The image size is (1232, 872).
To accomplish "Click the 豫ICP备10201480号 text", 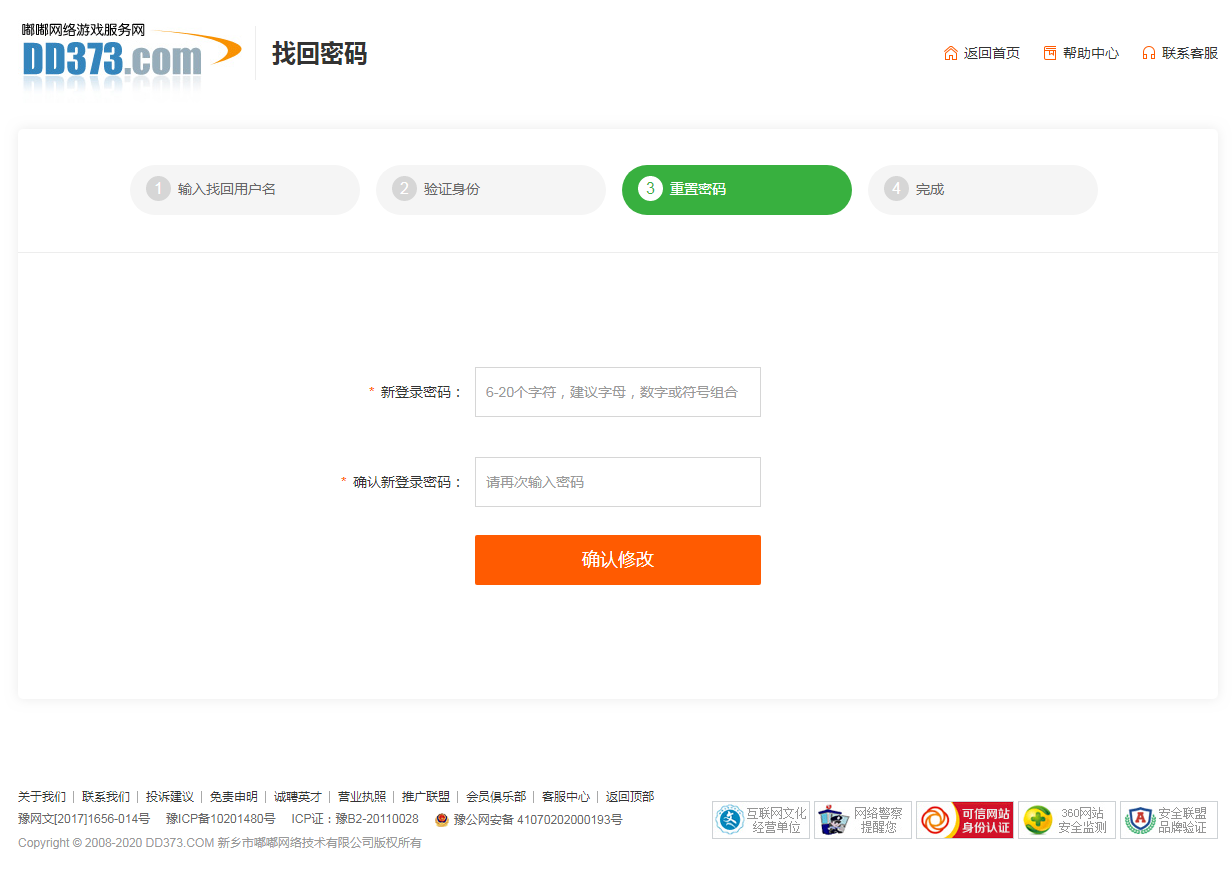I will (x=221, y=820).
